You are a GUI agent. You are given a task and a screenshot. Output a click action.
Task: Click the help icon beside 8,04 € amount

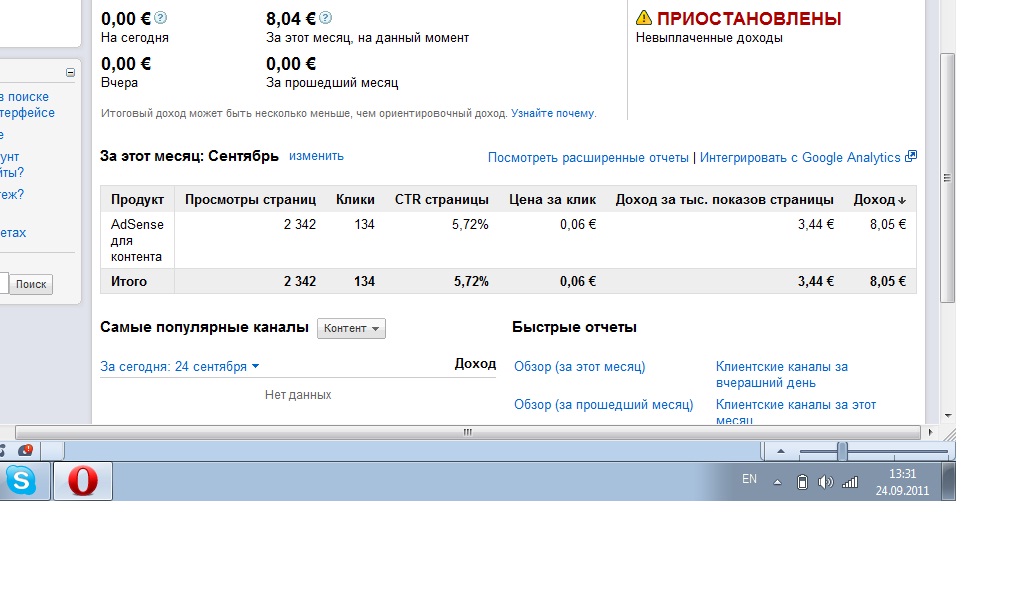click(325, 18)
